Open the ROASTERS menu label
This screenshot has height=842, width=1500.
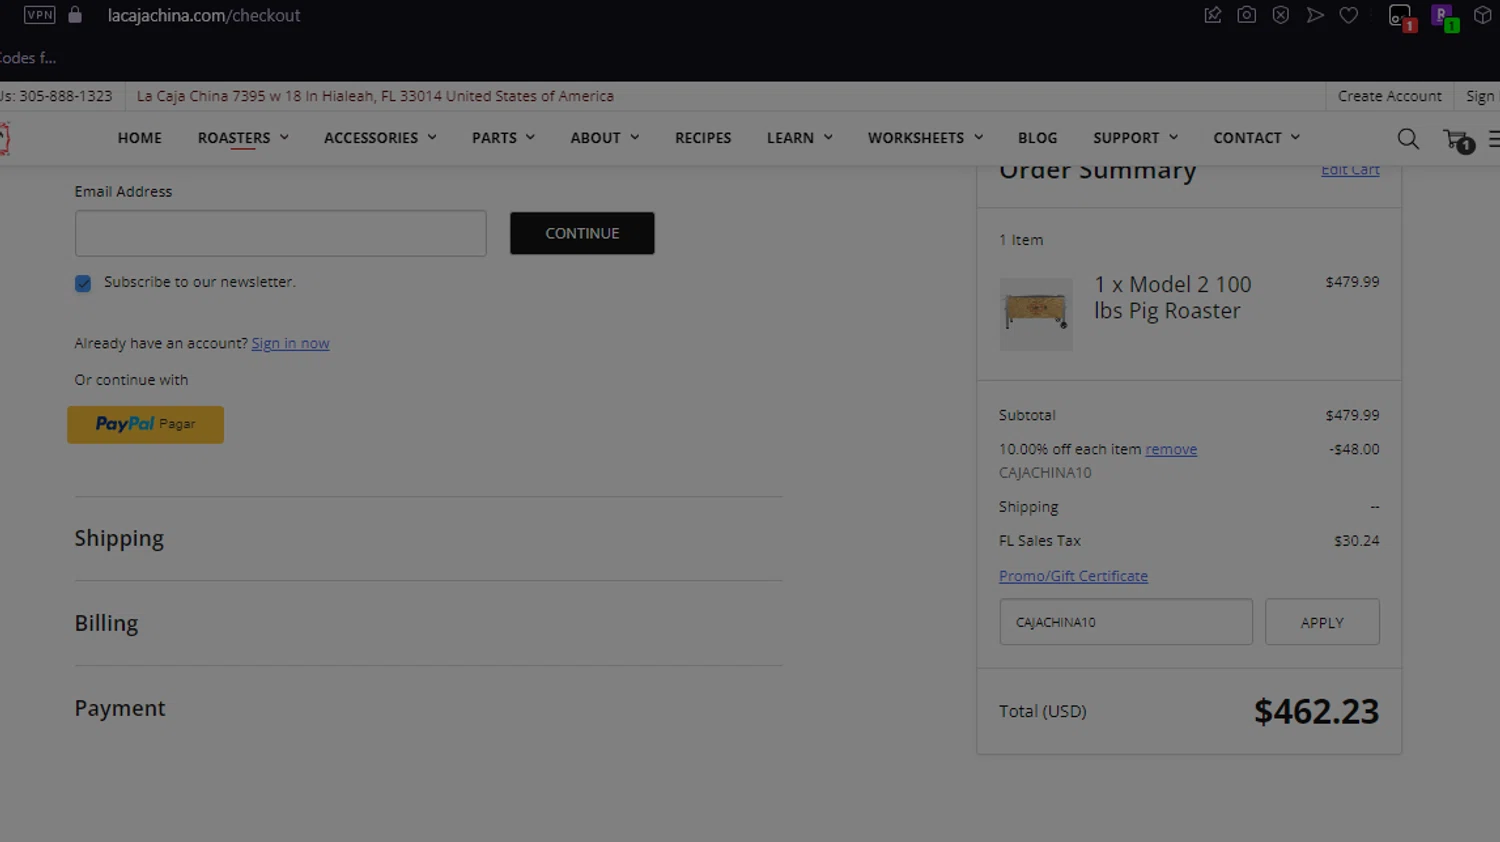tap(234, 138)
